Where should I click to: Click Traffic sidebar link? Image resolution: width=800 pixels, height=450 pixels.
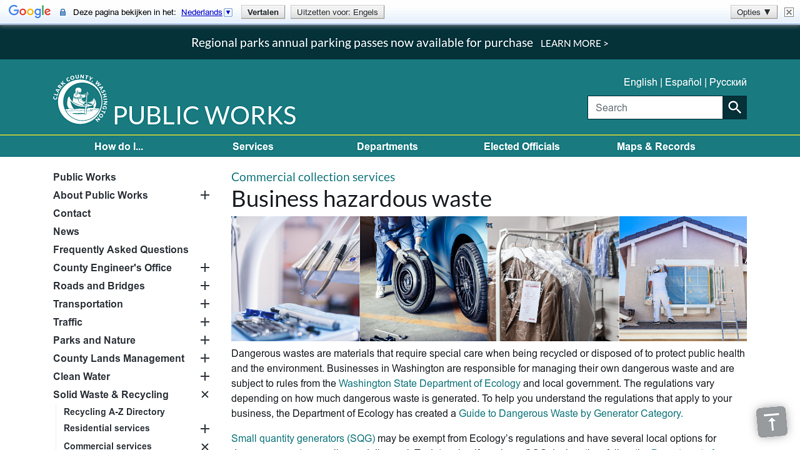click(x=68, y=322)
